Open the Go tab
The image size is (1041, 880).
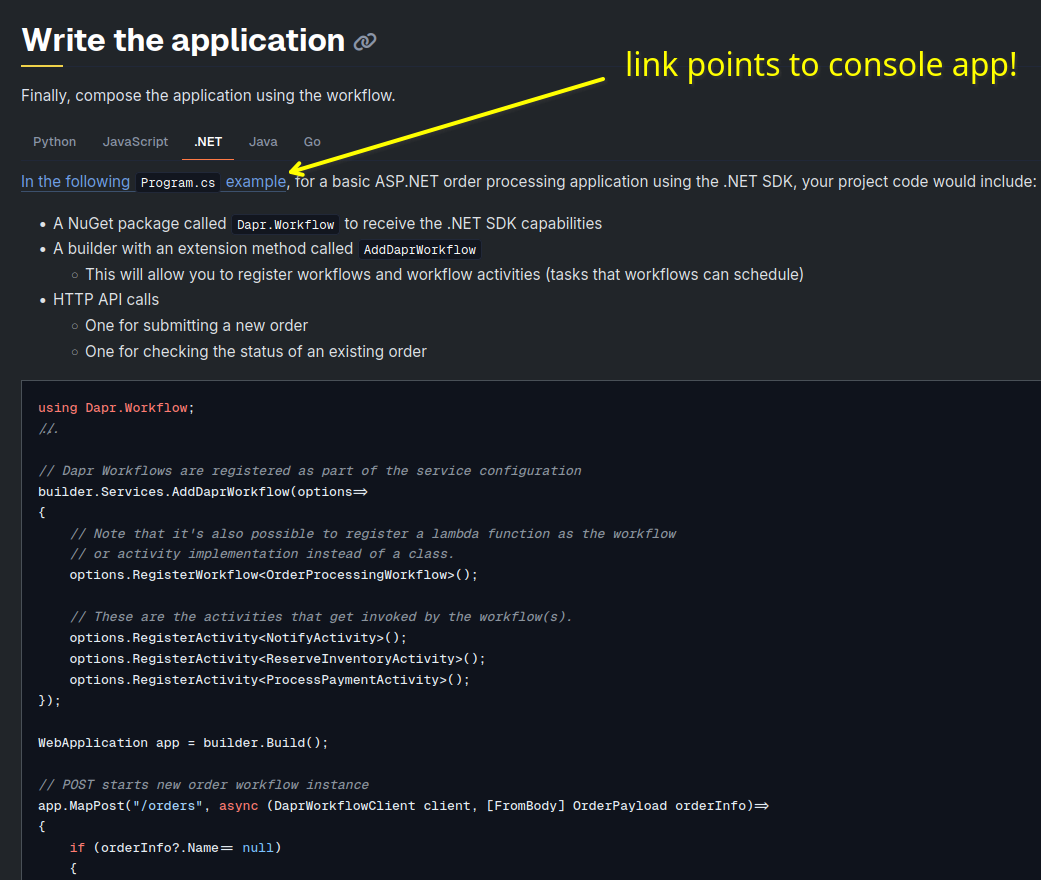point(312,141)
